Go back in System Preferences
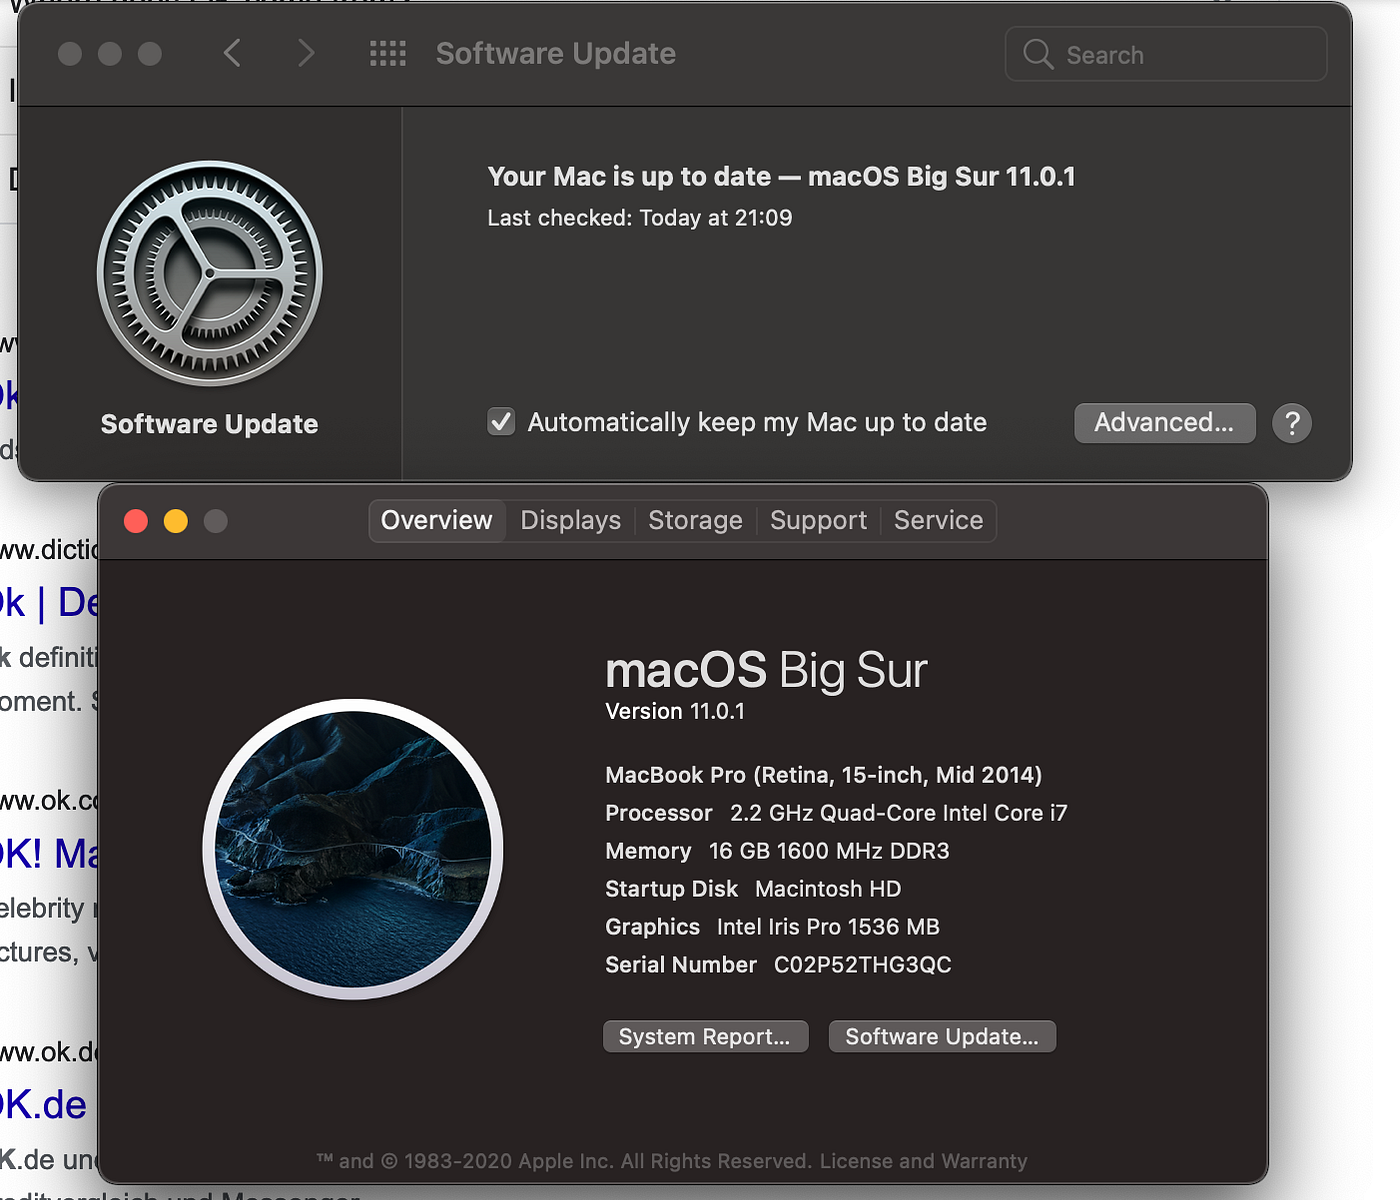The height and width of the screenshot is (1200, 1400). coord(232,53)
